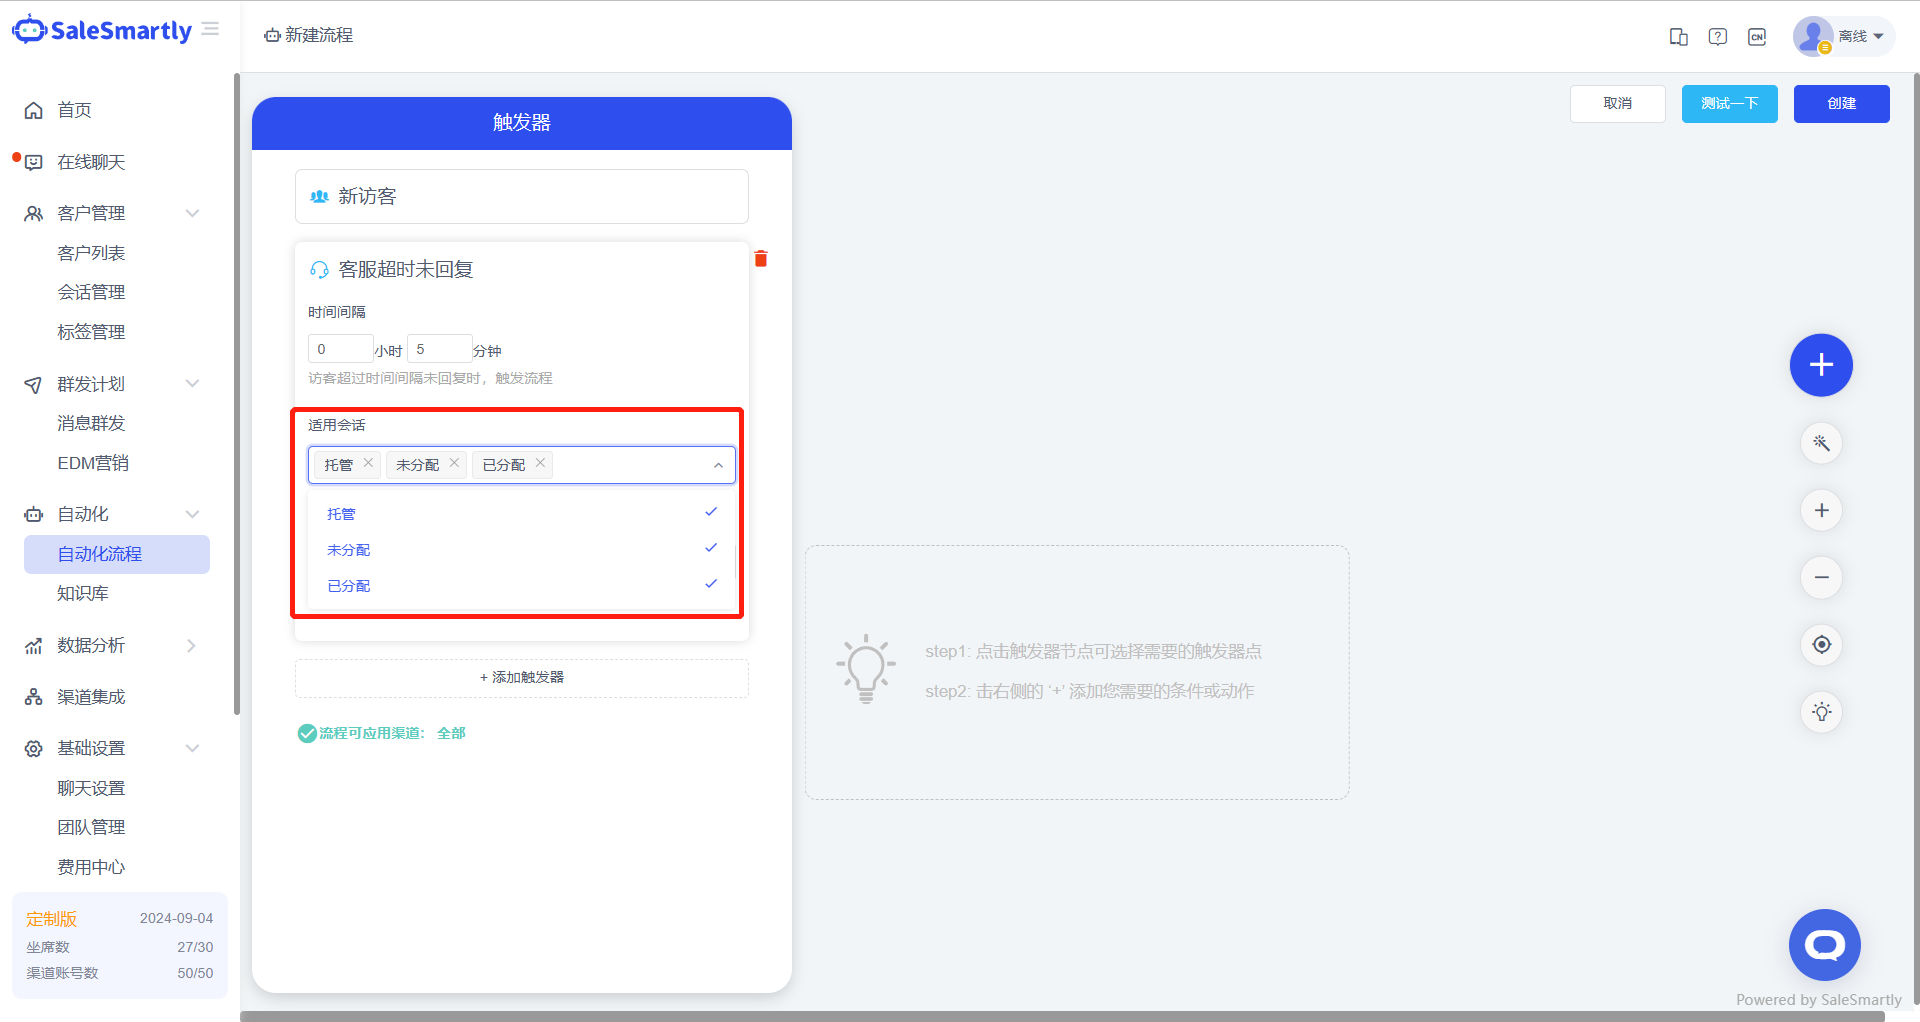Collapse the 适用会话 dropdown arrow
This screenshot has width=1920, height=1022.
click(x=718, y=465)
